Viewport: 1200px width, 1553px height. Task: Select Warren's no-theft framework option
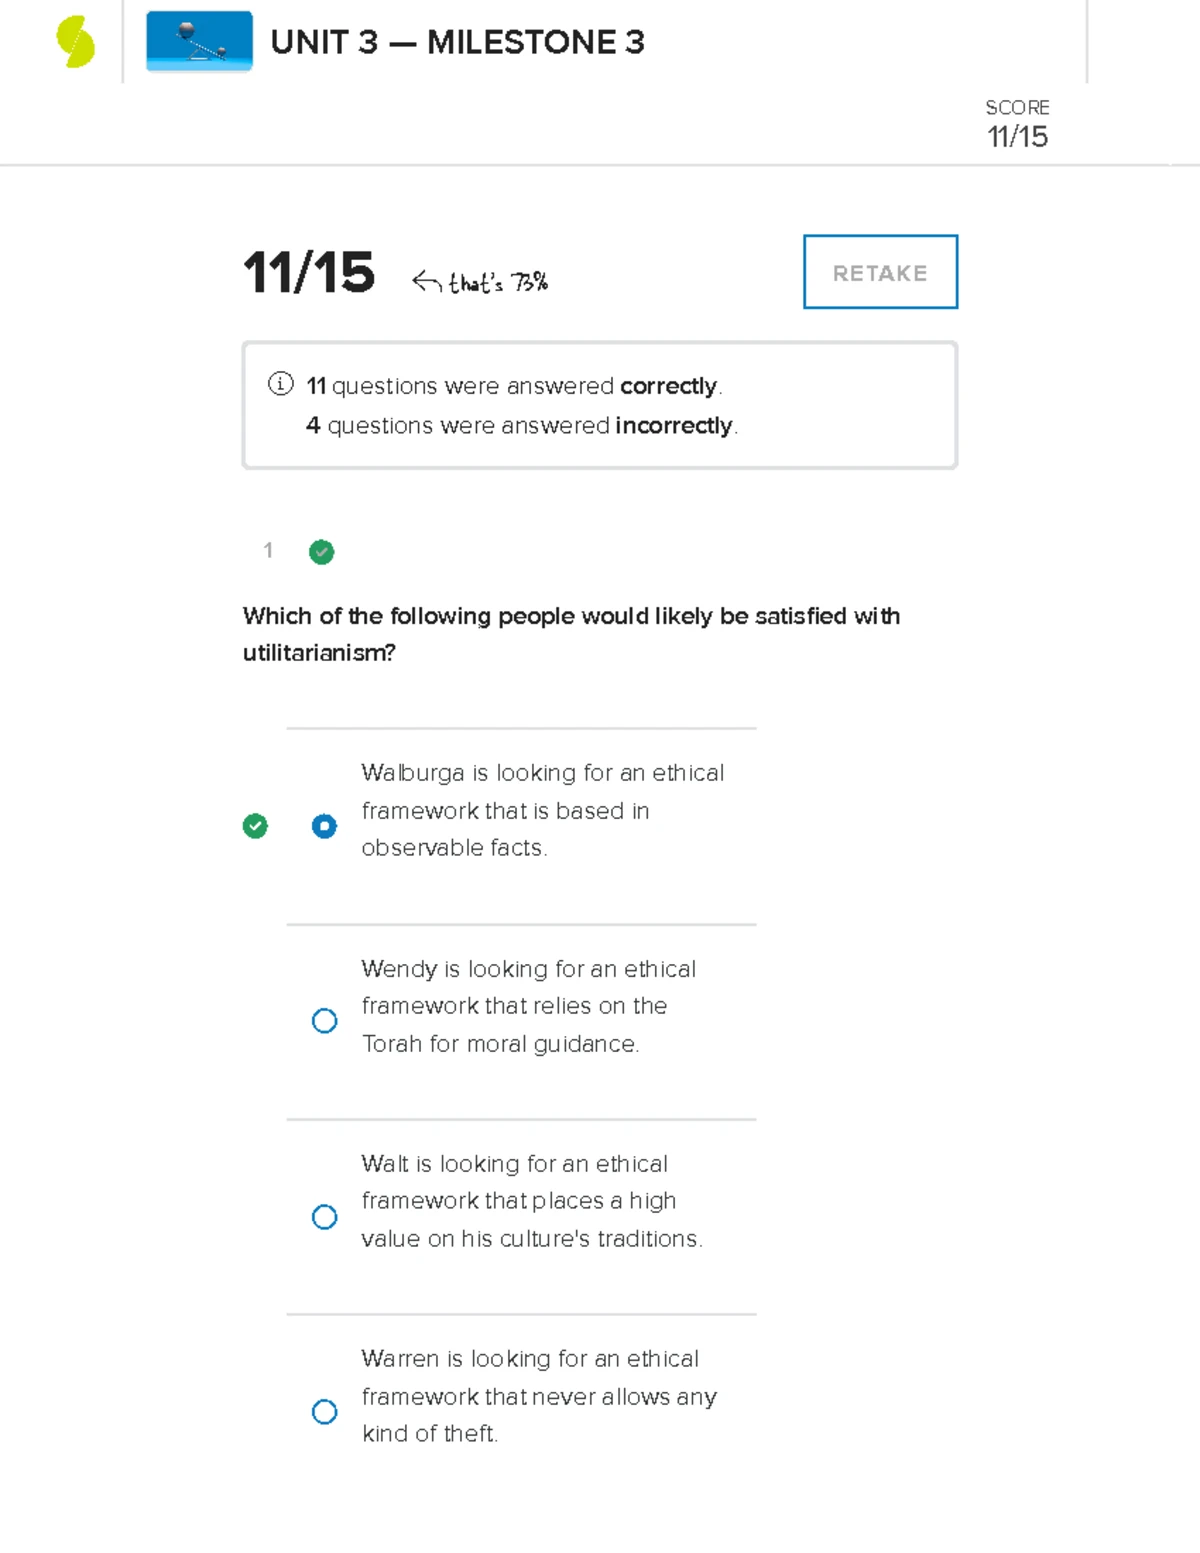click(x=324, y=1412)
